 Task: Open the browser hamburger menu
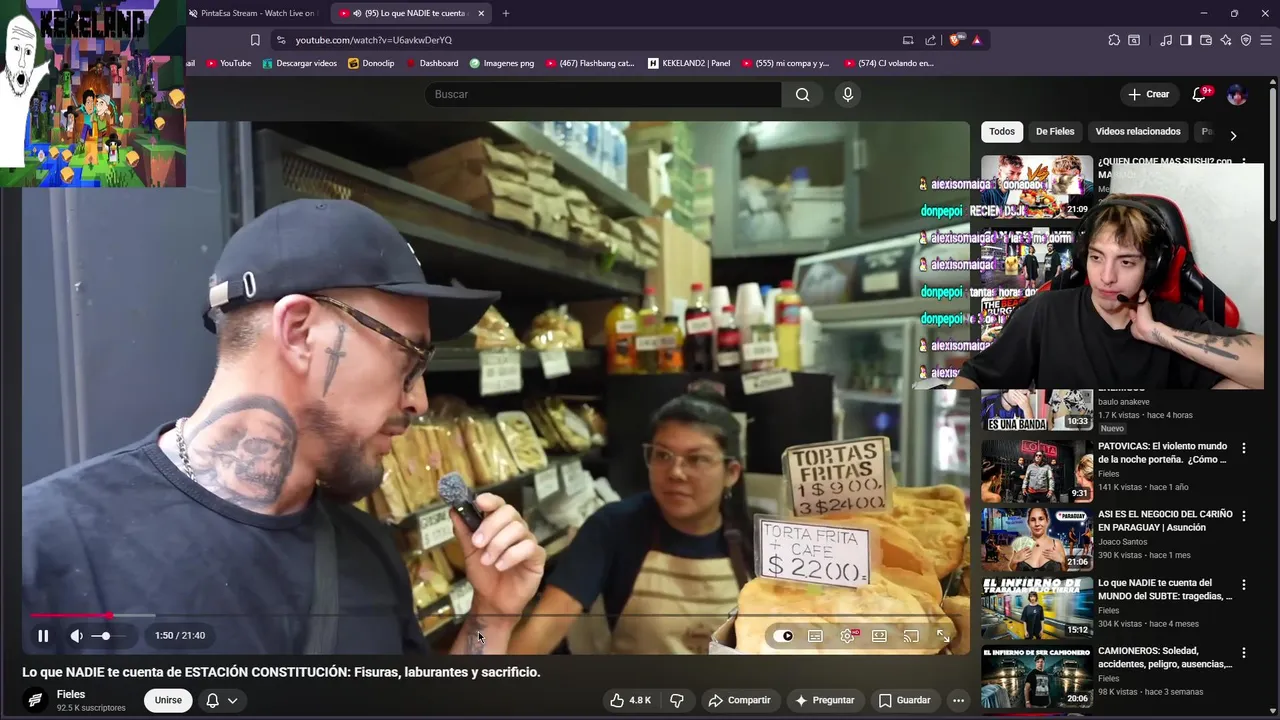1266,40
